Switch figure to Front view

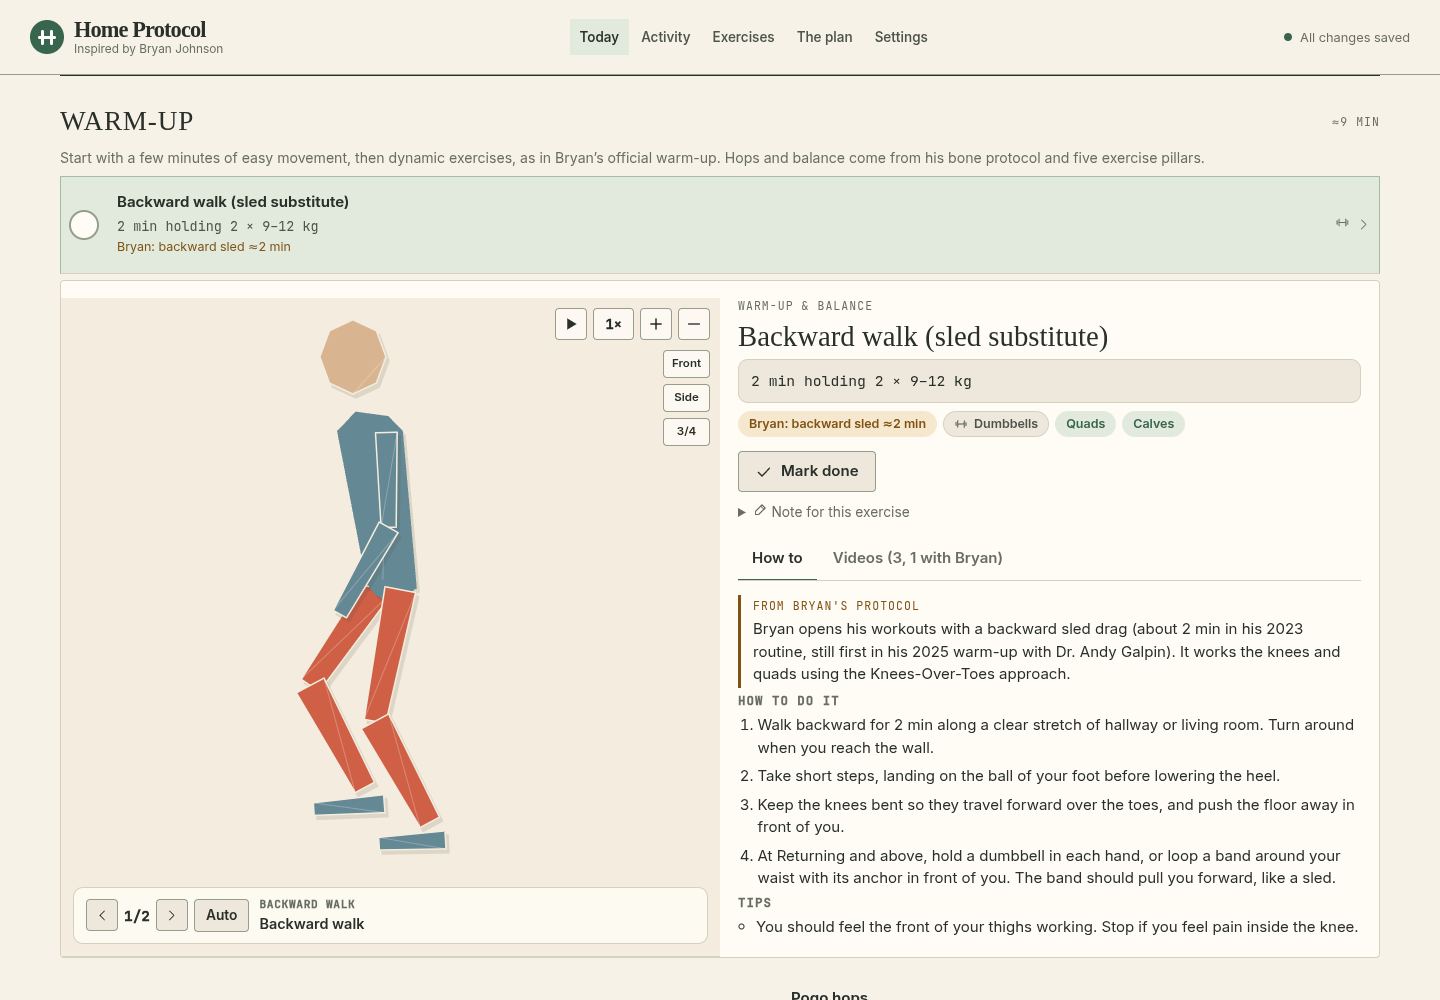click(x=686, y=364)
